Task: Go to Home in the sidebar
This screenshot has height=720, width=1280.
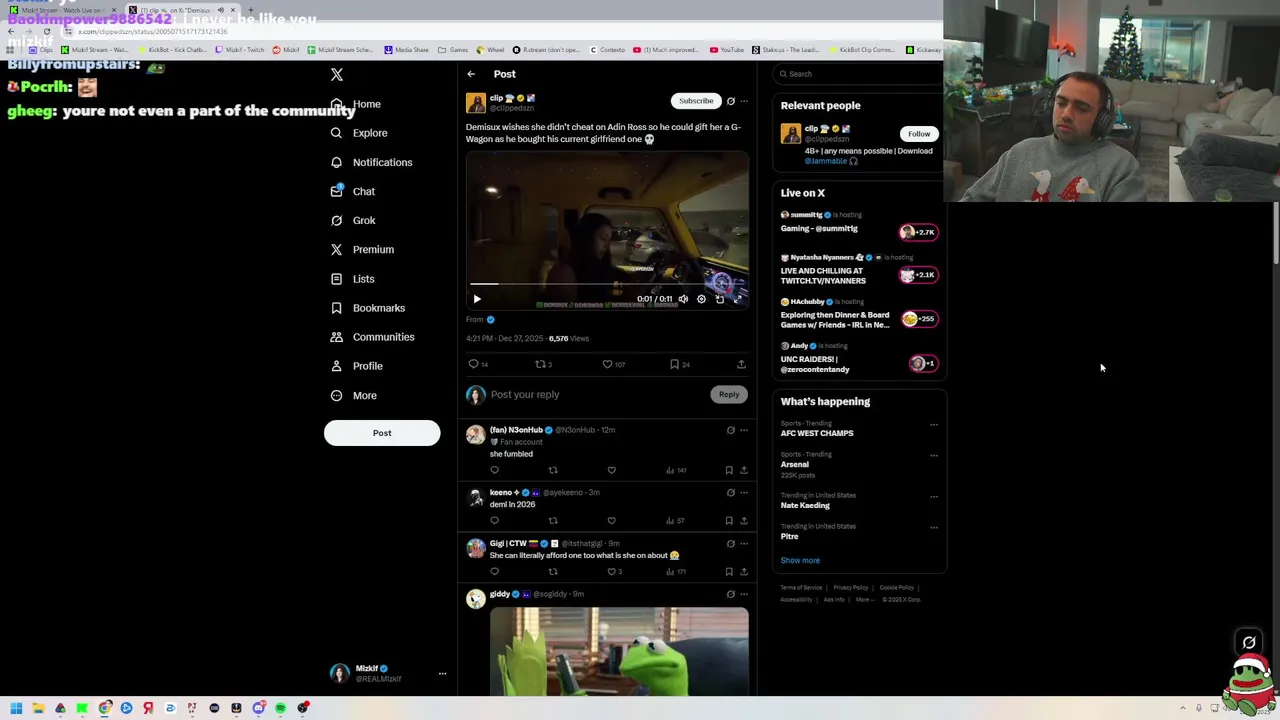Action: (x=356, y=104)
